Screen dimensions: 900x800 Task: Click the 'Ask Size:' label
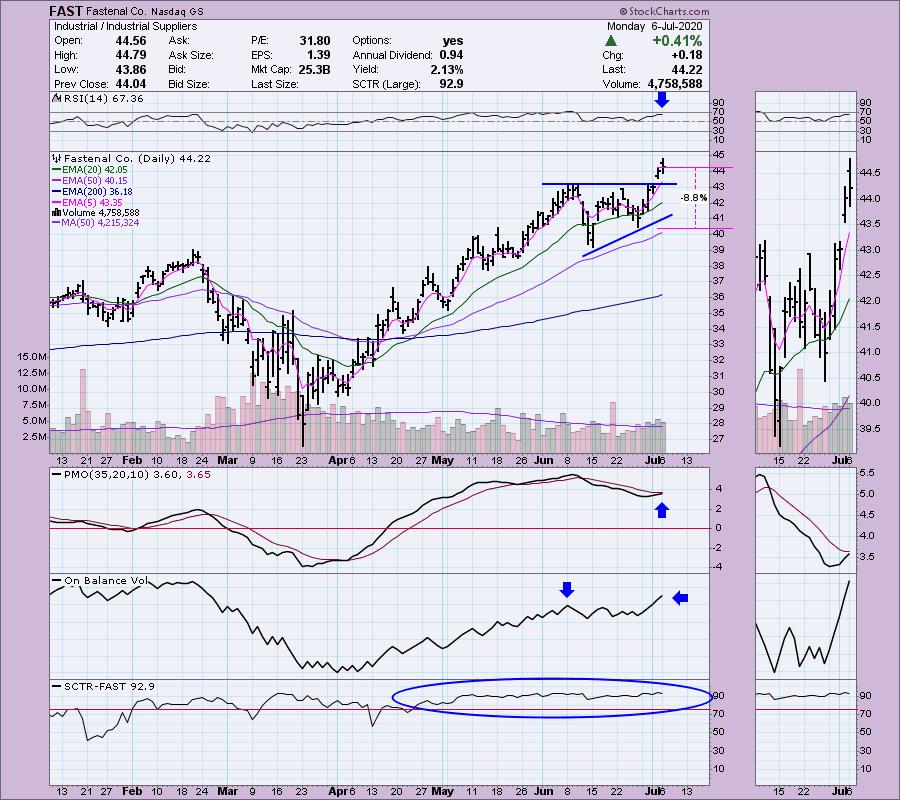(191, 55)
